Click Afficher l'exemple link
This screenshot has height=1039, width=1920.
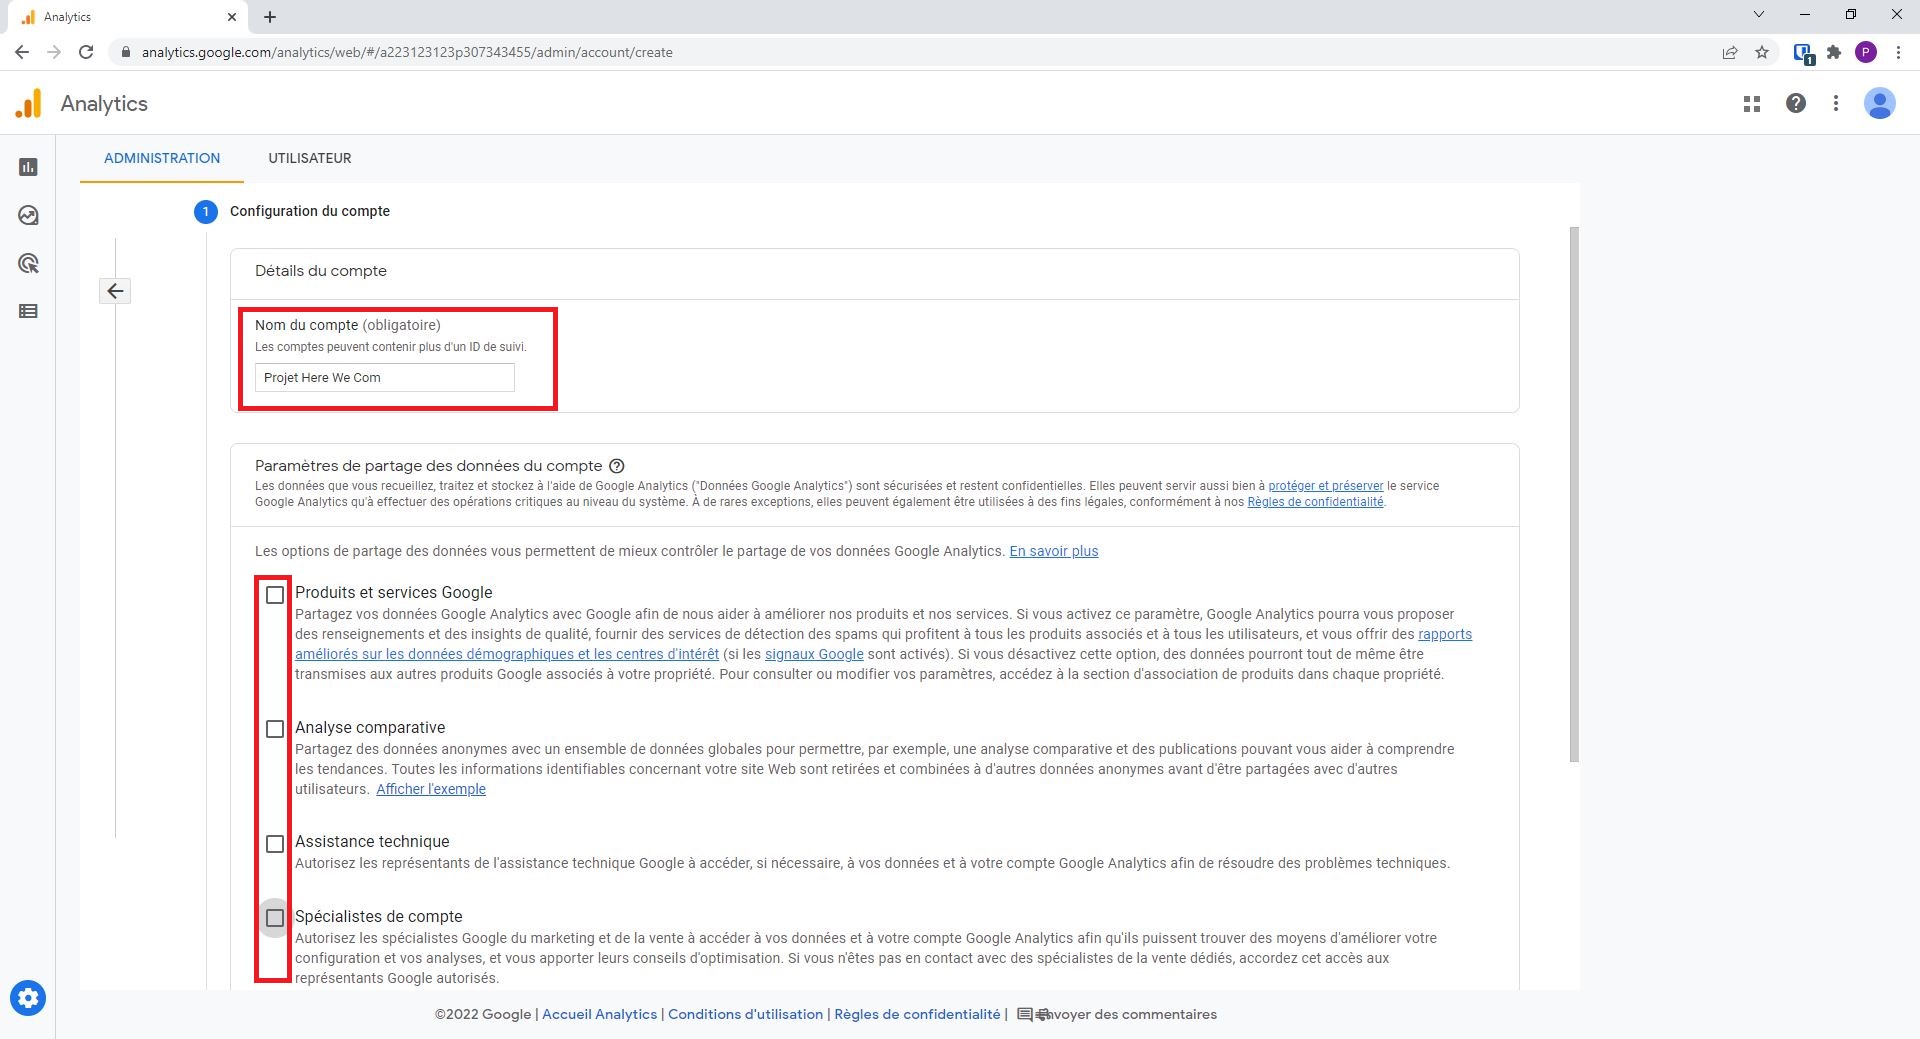click(x=431, y=789)
